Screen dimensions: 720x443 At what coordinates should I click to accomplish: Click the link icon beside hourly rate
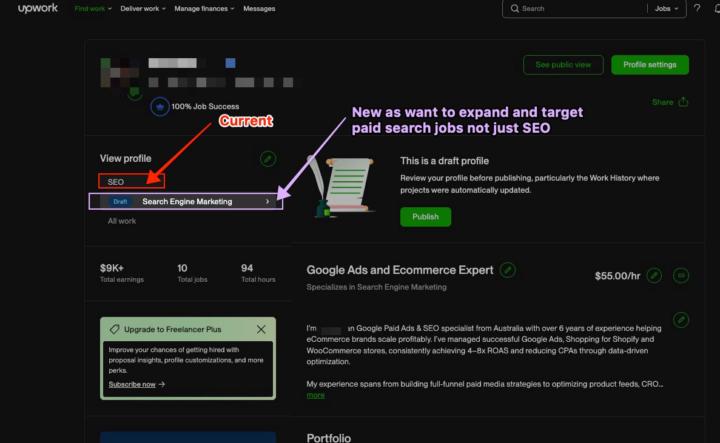click(681, 275)
